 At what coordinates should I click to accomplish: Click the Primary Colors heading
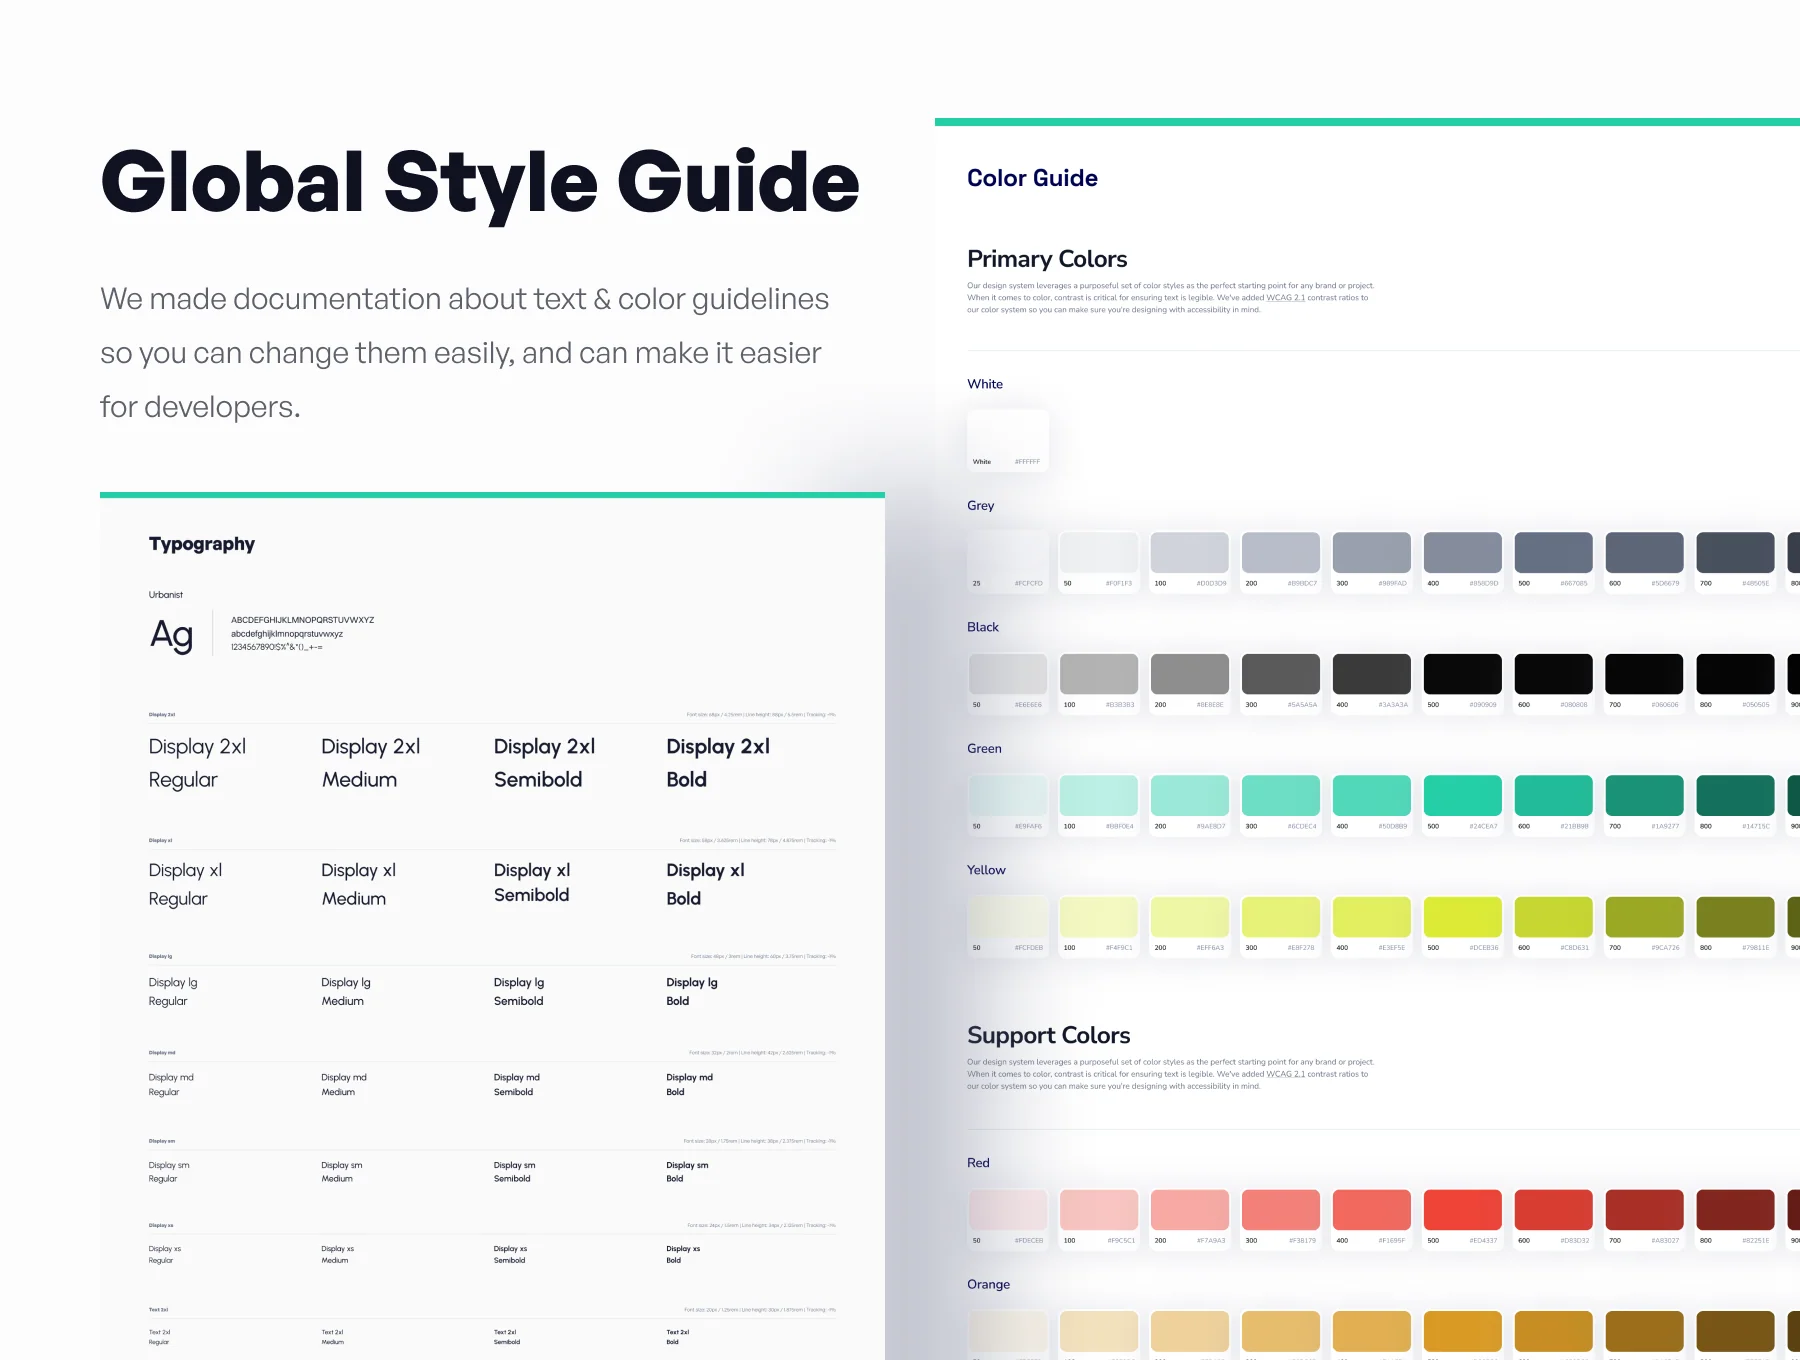[x=1047, y=259]
